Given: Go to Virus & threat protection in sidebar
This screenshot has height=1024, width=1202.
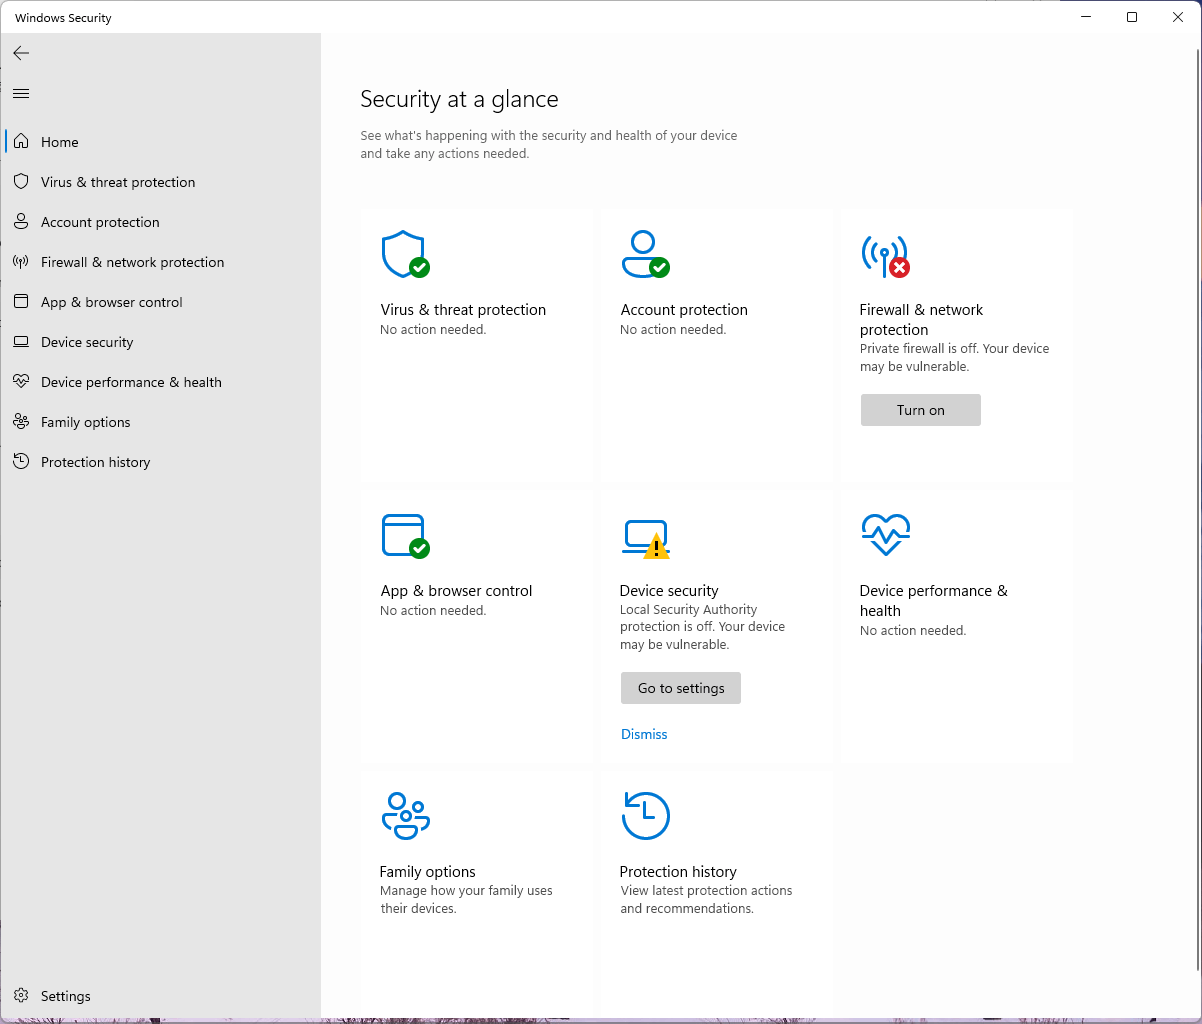Looking at the screenshot, I should [160, 182].
